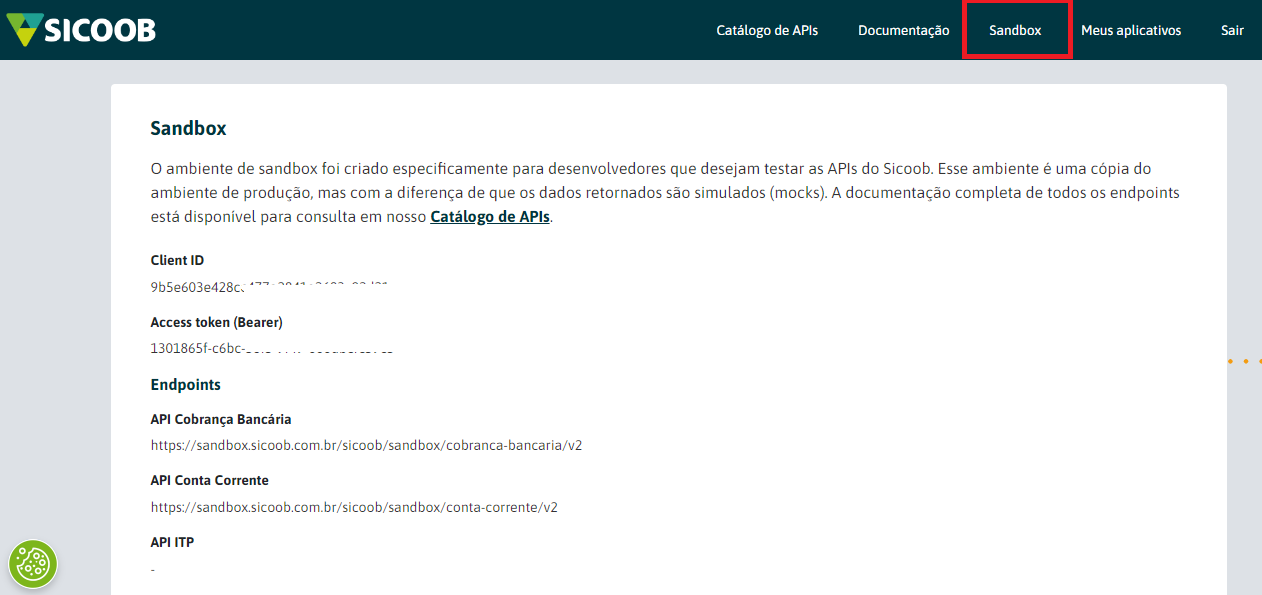Viewport: 1262px width, 595px height.
Task: Select the cobranca-bancaria/v2 sandbox URL
Action: (x=366, y=445)
